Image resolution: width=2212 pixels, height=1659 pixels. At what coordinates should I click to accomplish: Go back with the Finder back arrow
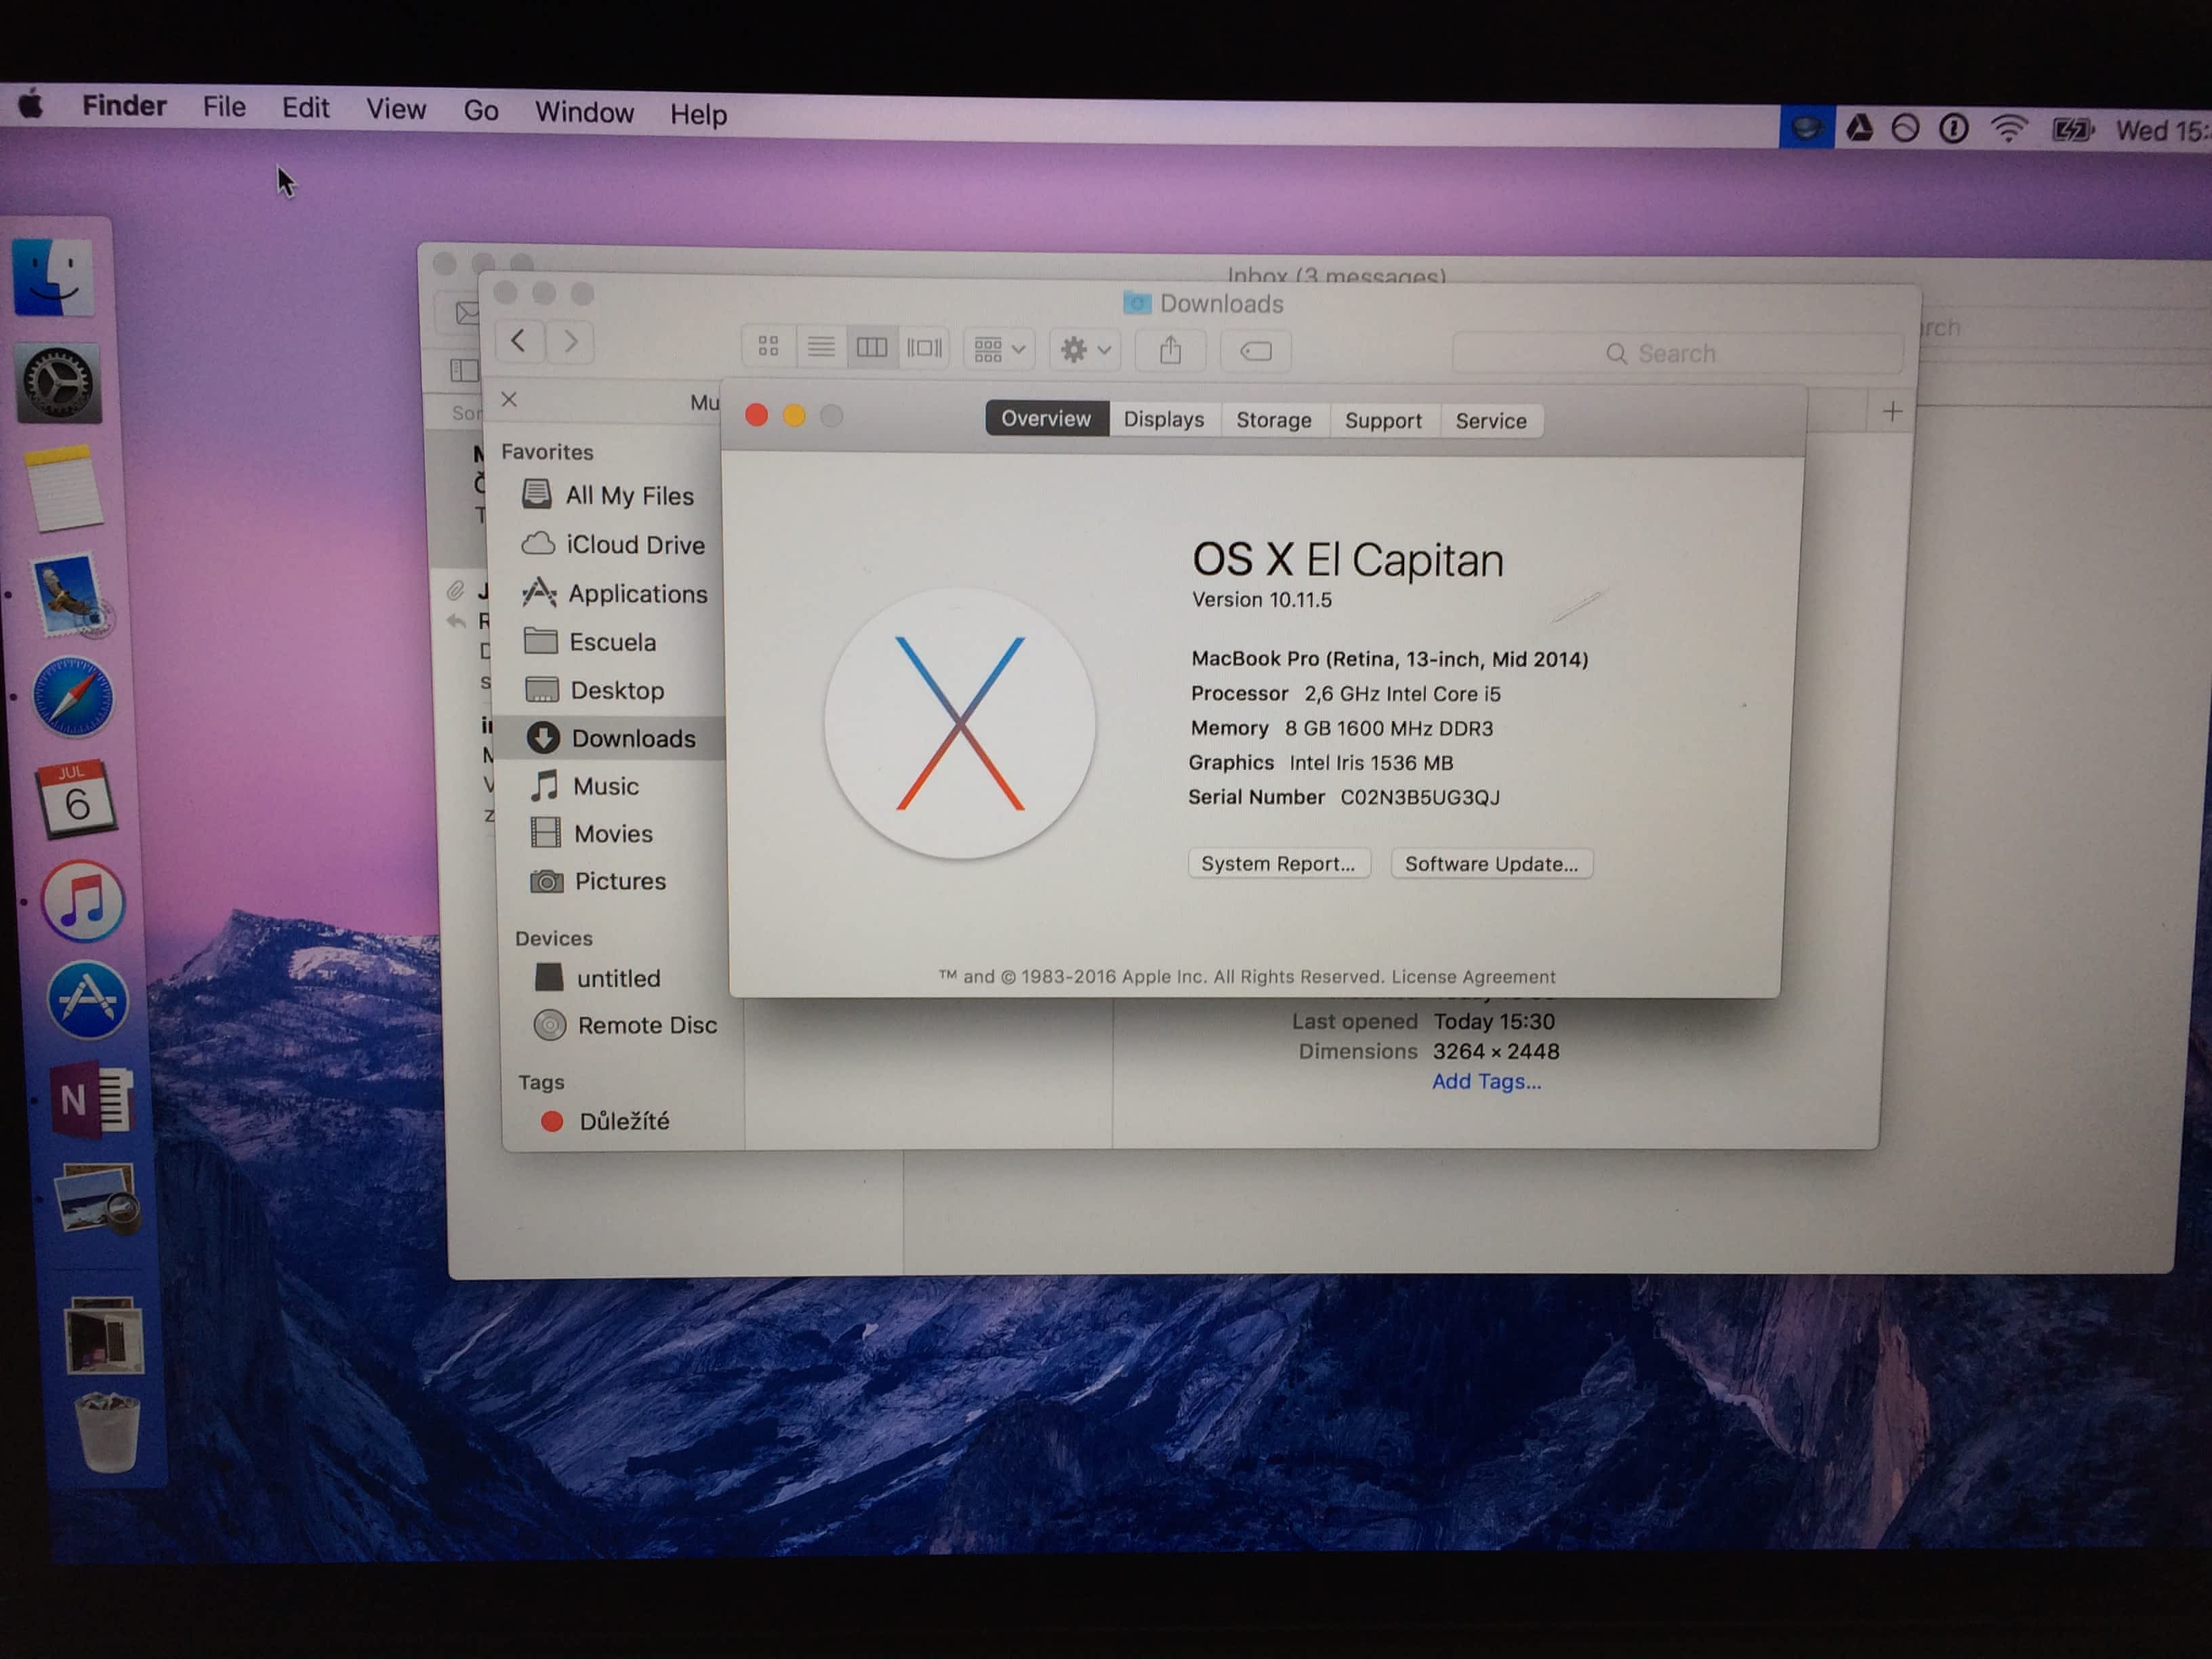519,341
